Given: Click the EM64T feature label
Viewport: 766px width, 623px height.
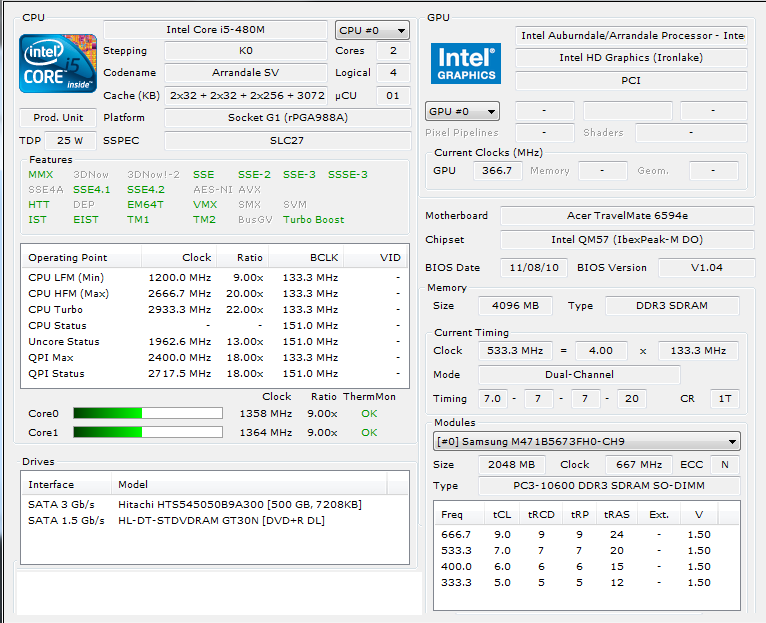Looking at the screenshot, I should pyautogui.click(x=145, y=205).
